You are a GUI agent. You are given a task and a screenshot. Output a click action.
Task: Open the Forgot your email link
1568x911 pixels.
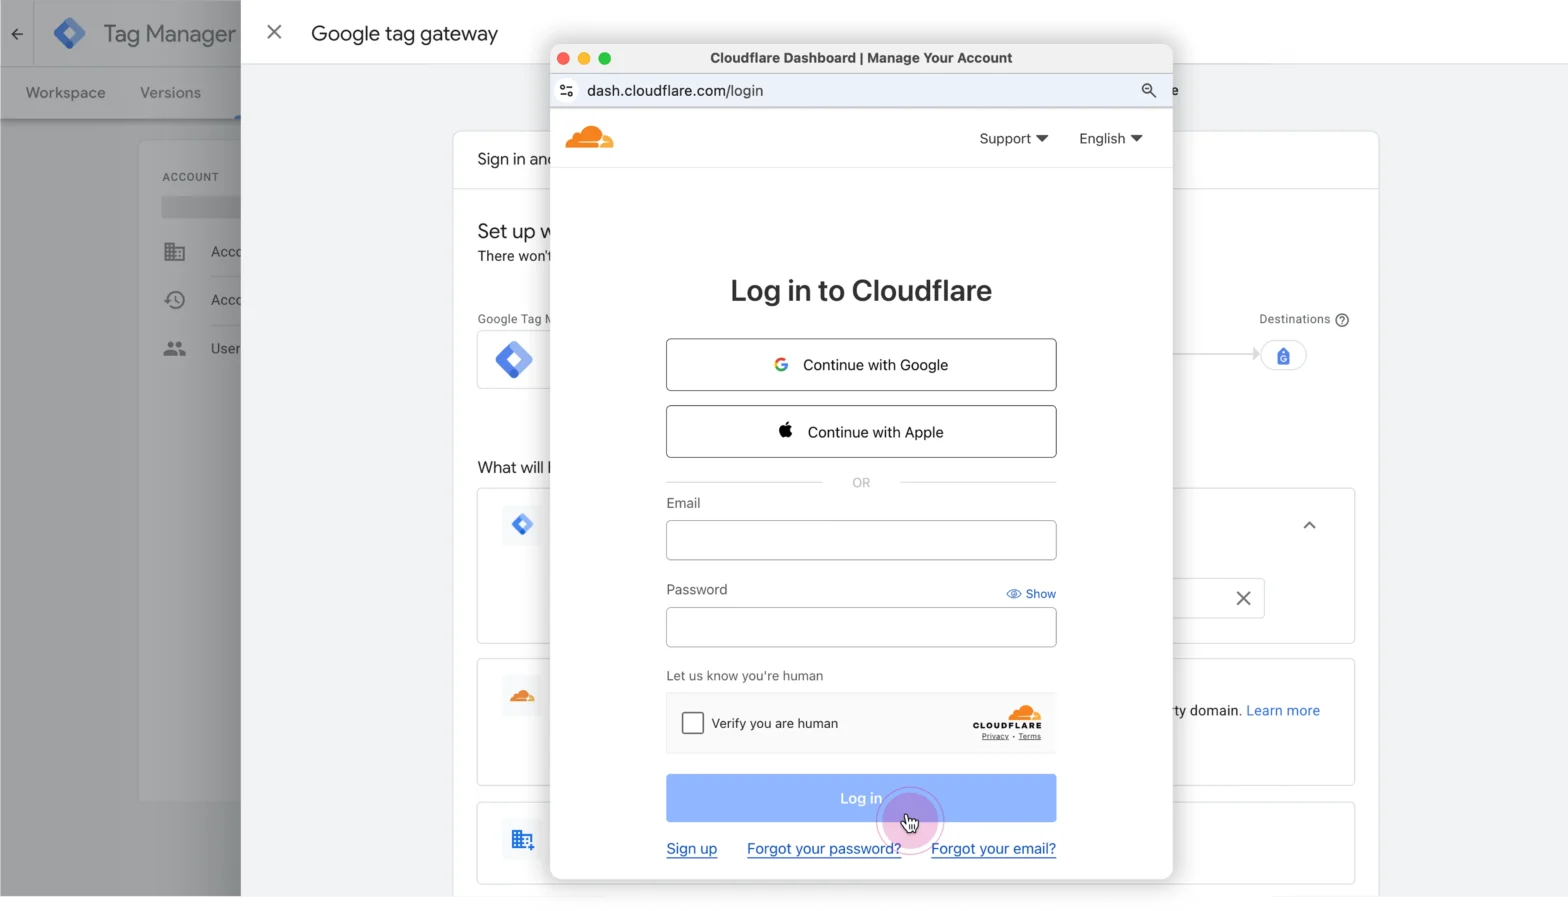click(993, 849)
